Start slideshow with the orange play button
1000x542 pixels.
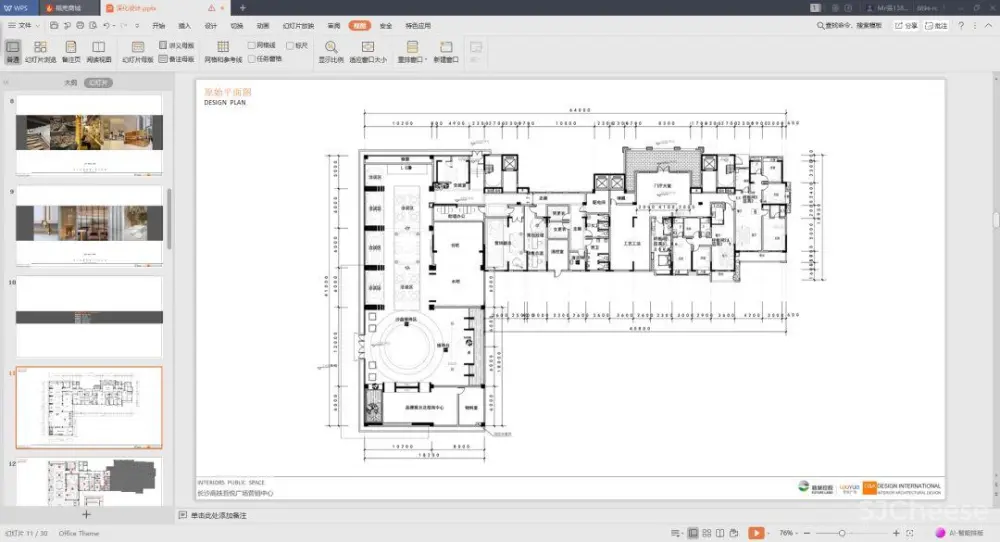756,533
